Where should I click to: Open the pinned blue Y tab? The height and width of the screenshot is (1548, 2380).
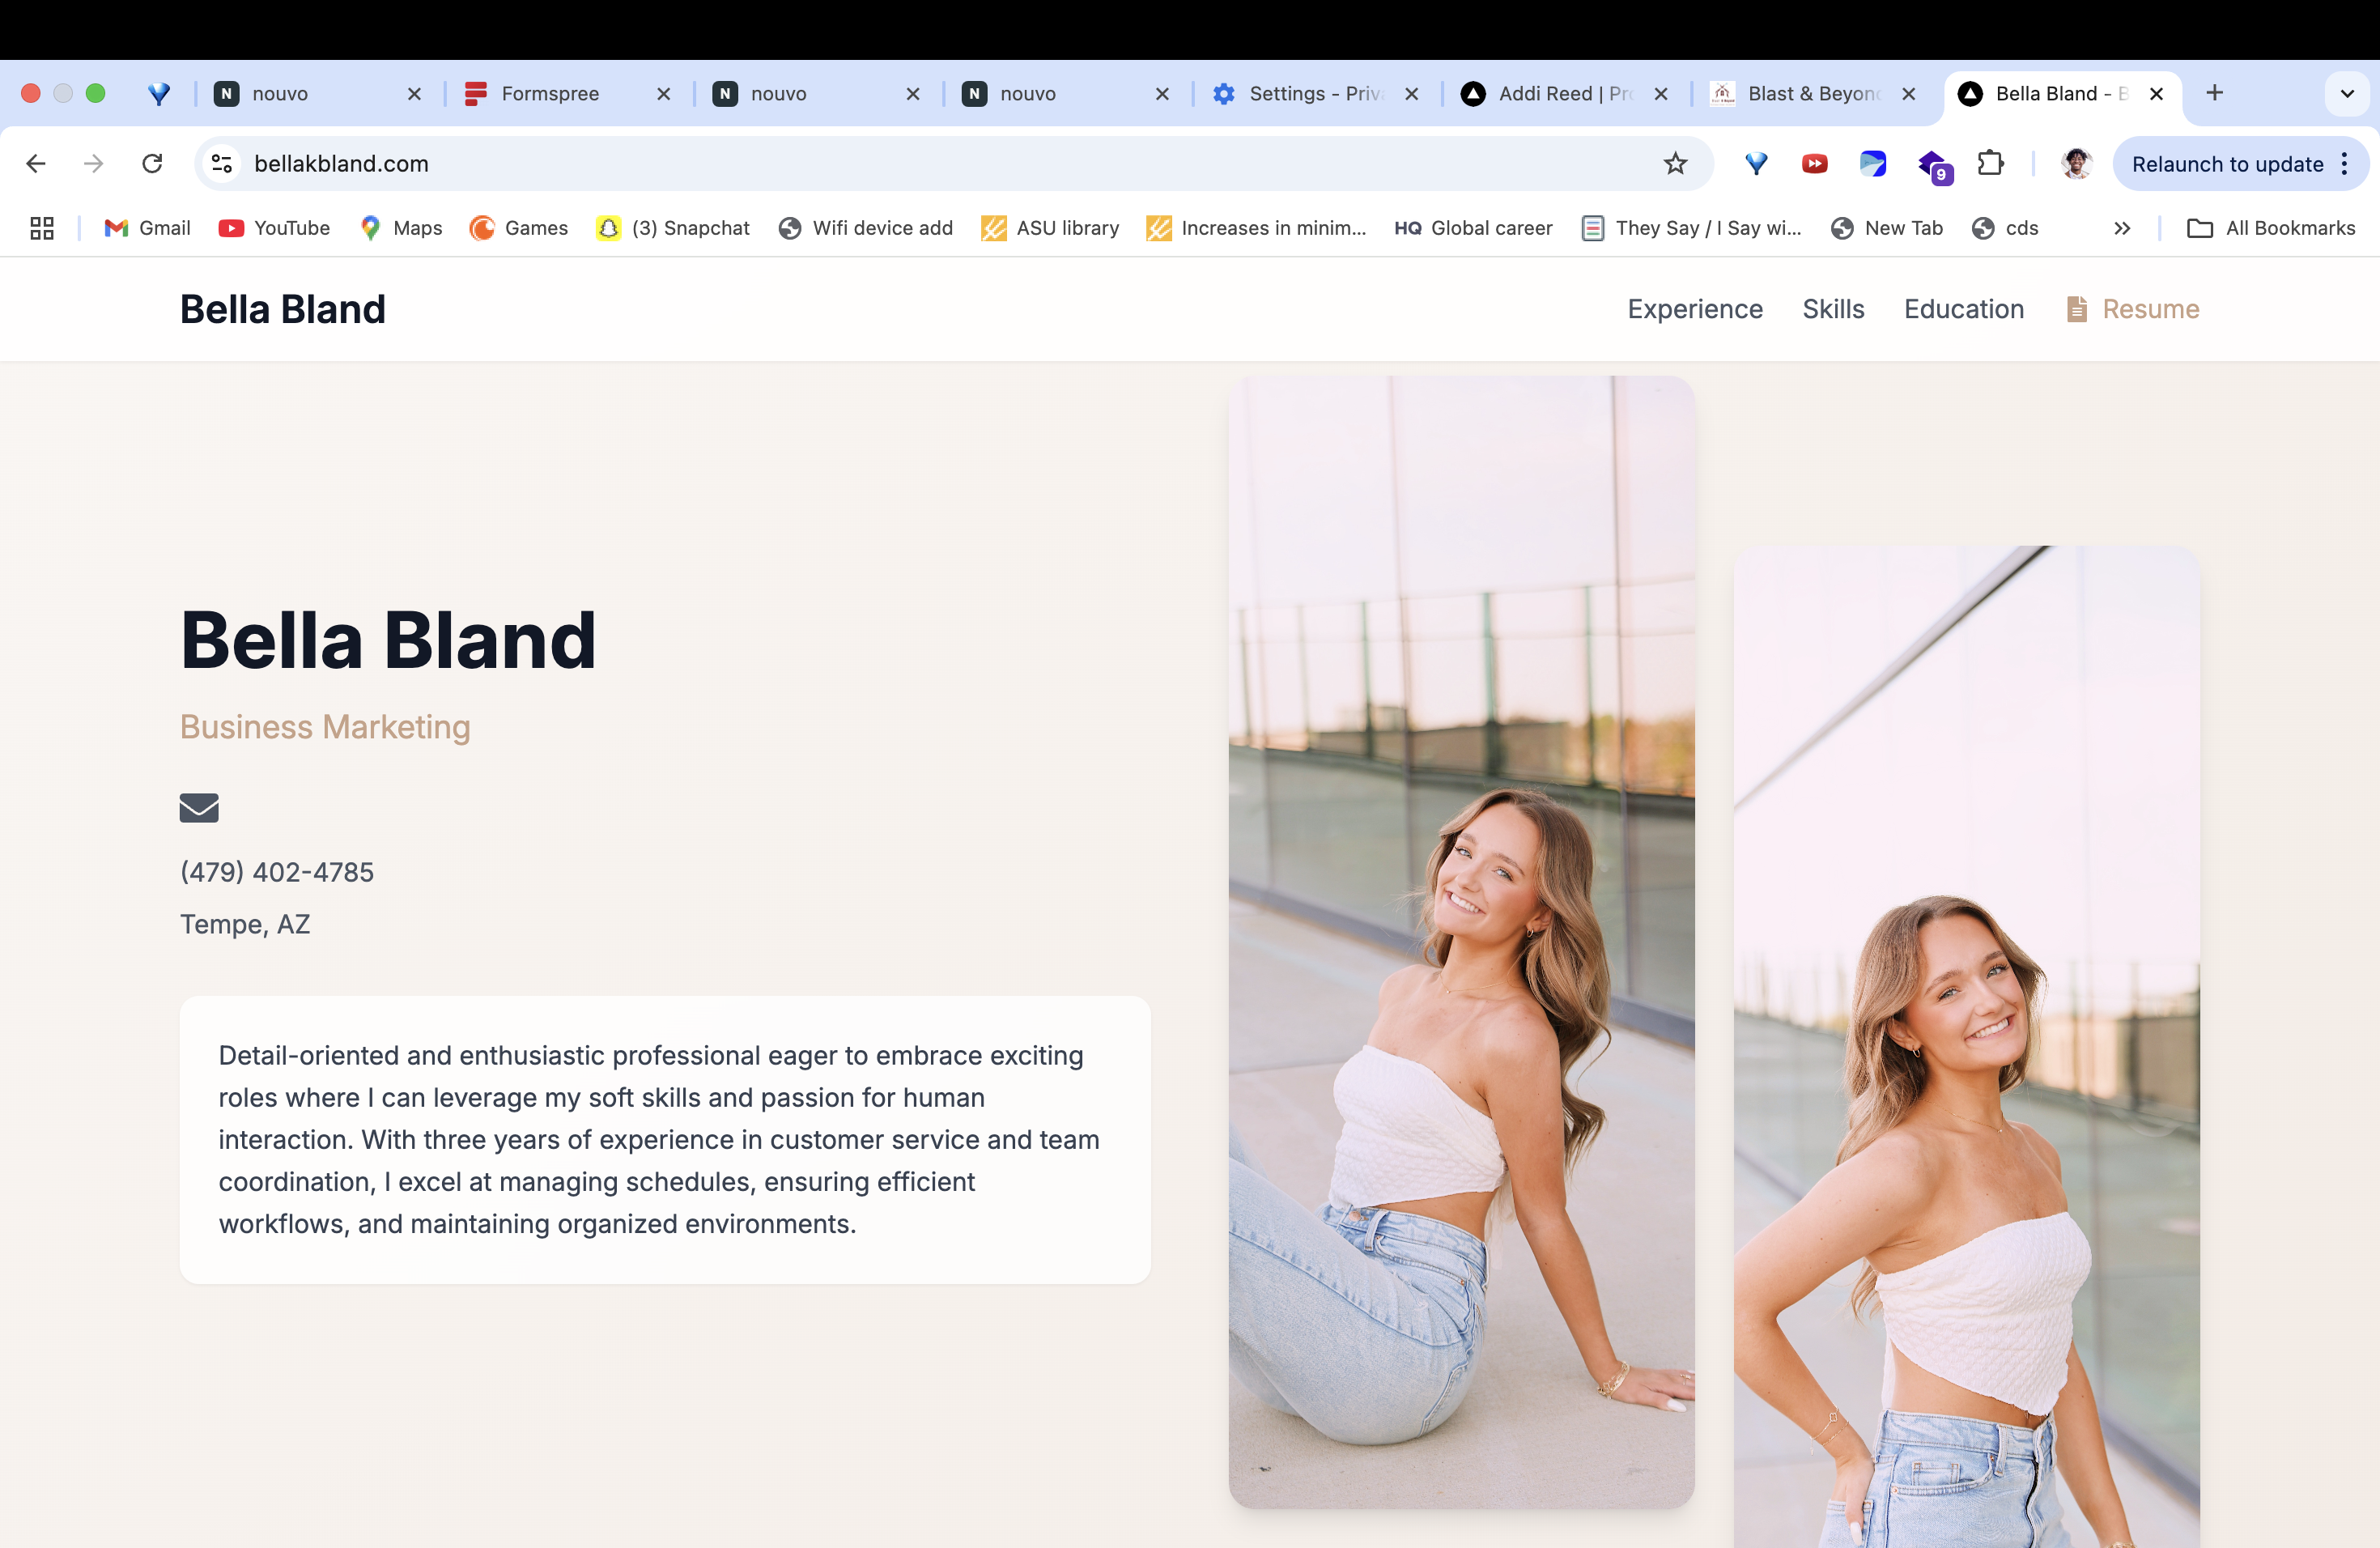[x=159, y=93]
